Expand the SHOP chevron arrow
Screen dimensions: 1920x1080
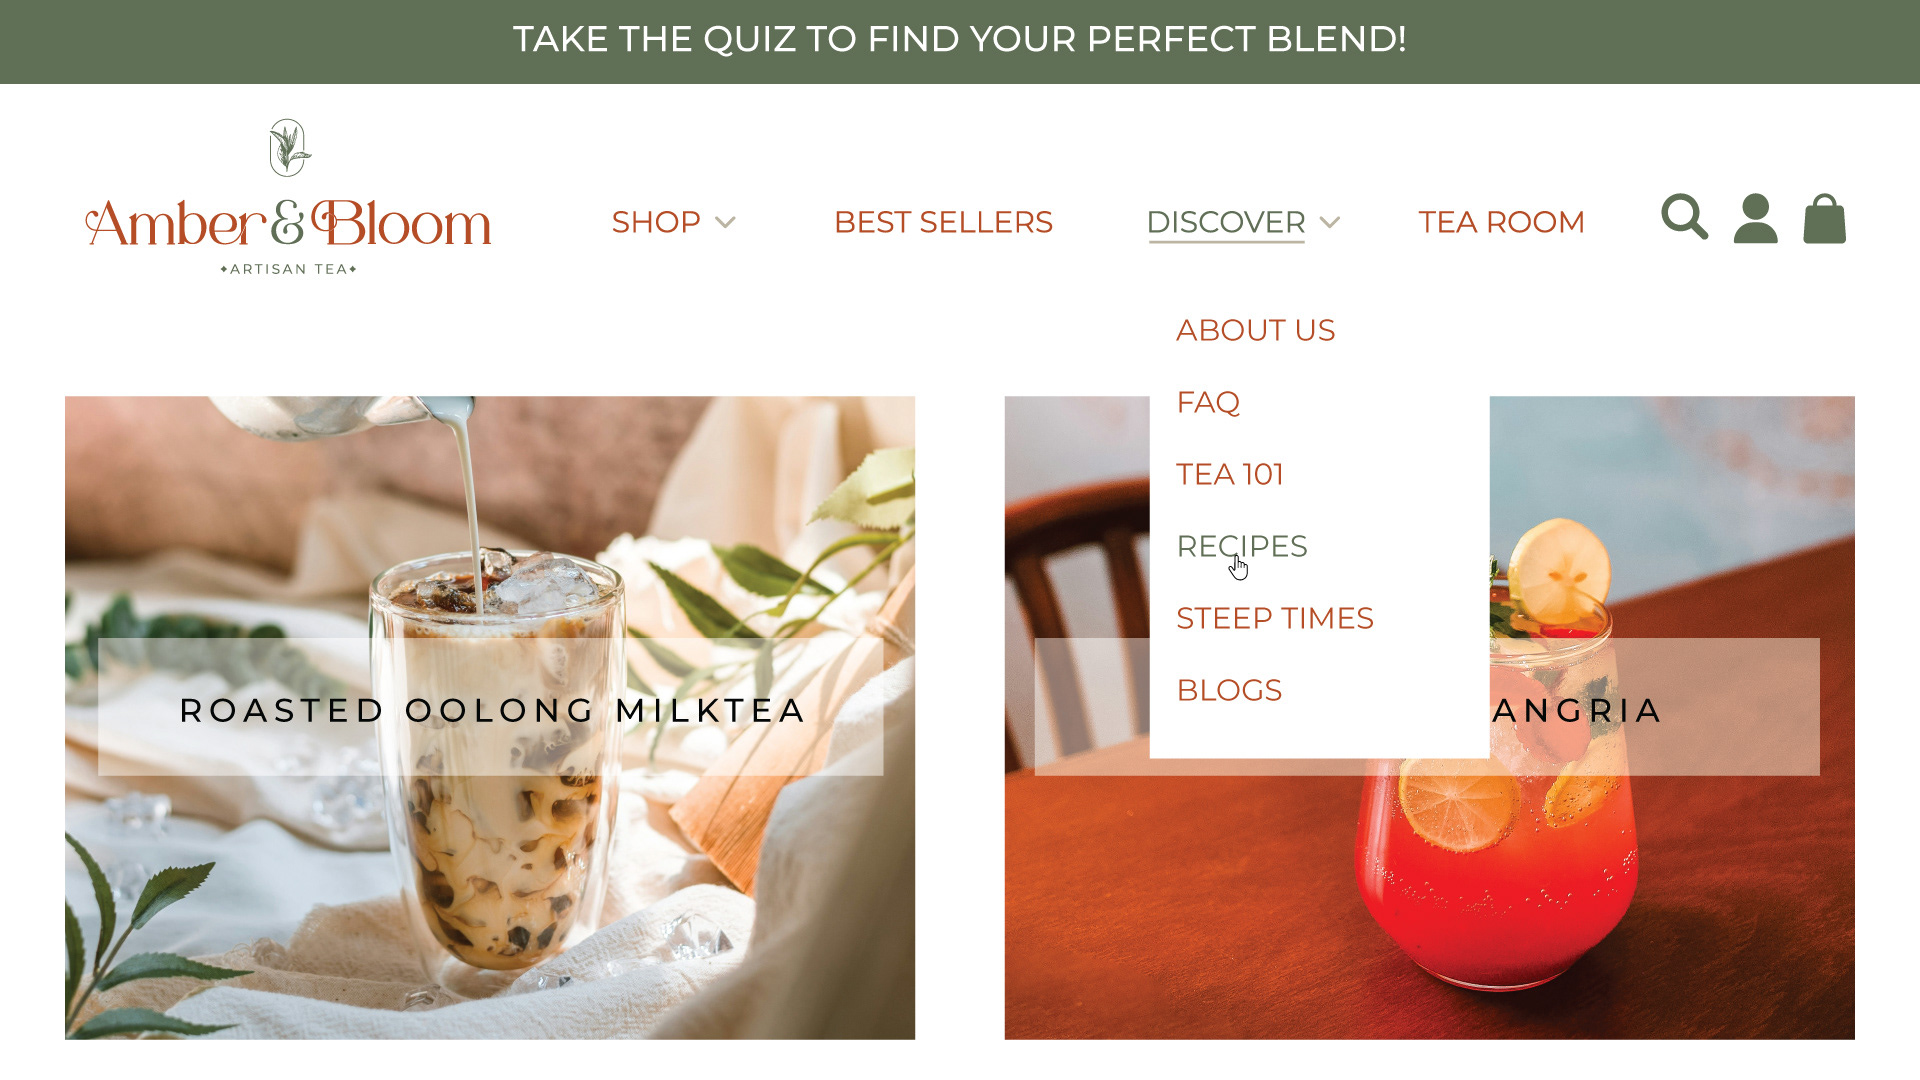pos(726,222)
